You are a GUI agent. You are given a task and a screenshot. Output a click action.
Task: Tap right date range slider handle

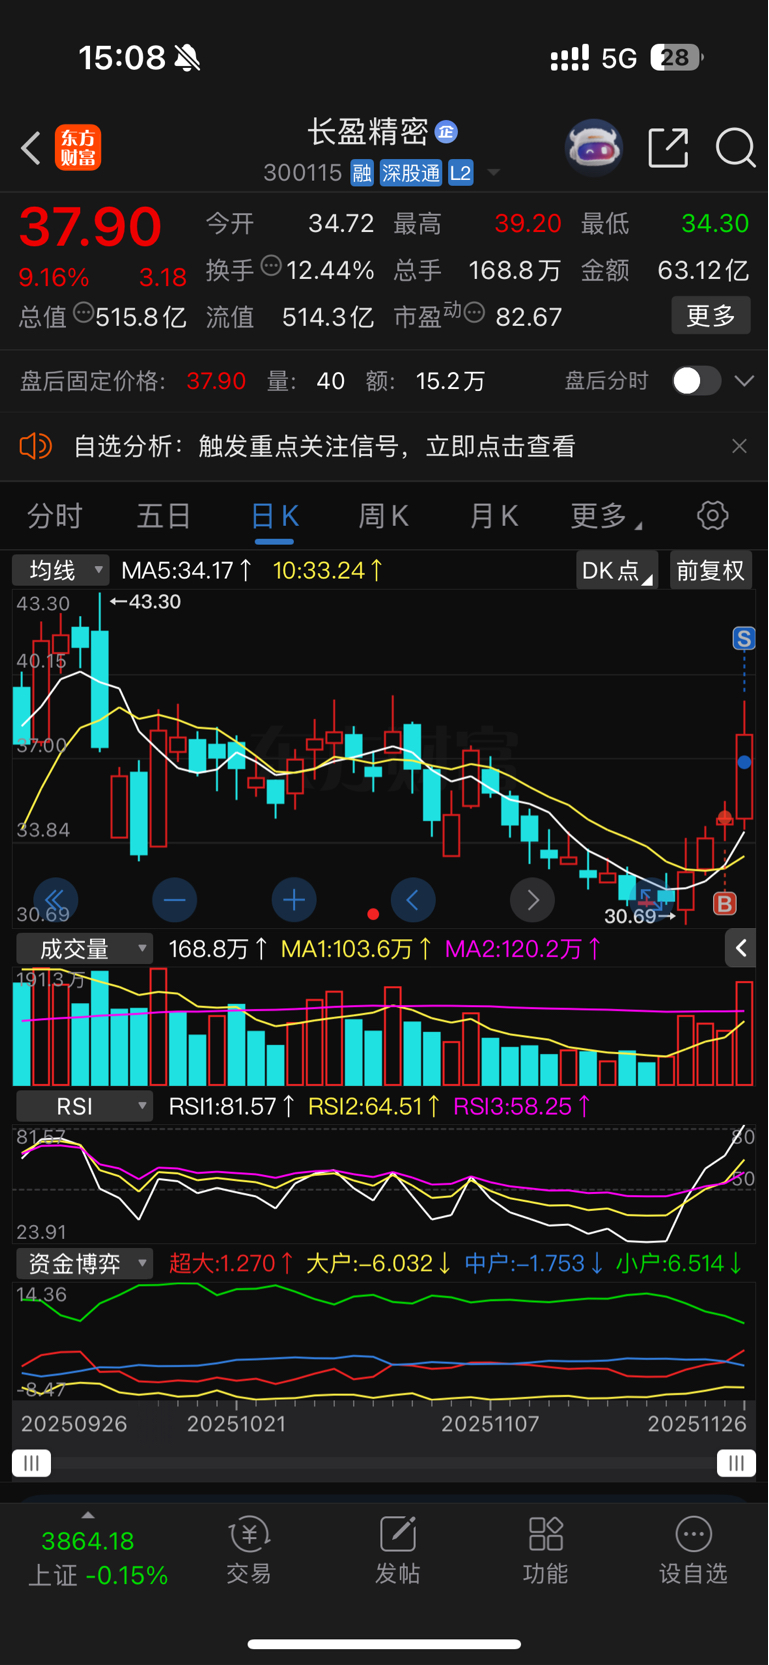(736, 1463)
